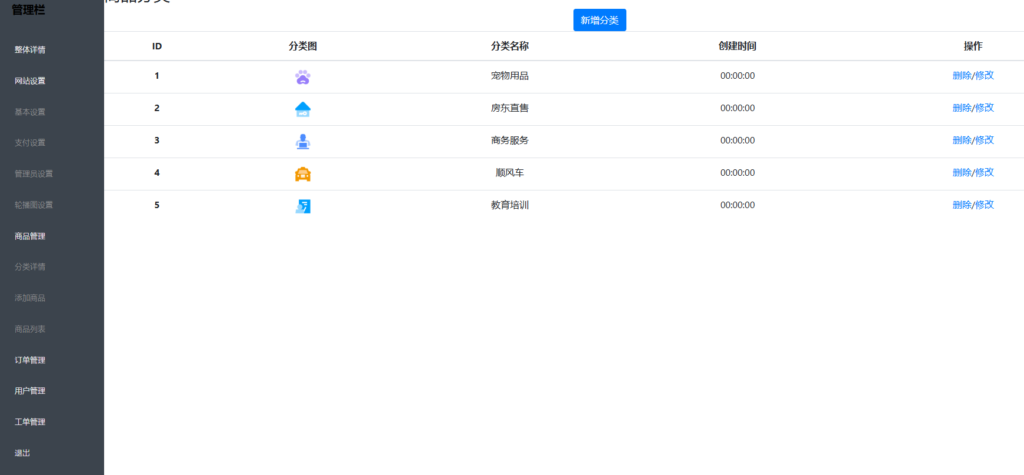Open 分类详情 under 商品管理
Viewport: 1024px width, 475px height.
30,267
